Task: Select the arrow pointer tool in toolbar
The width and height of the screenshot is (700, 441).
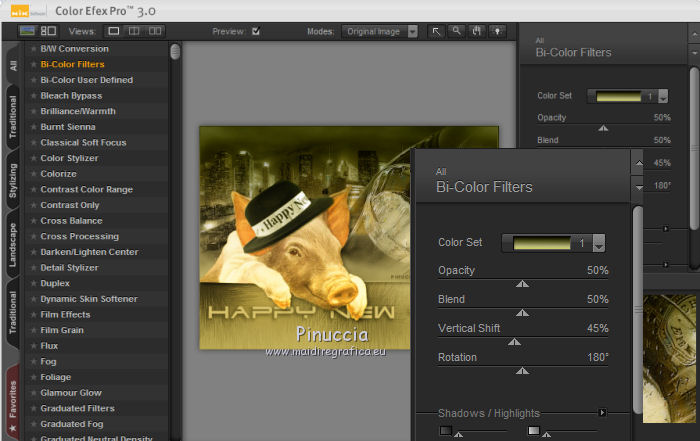Action: click(x=436, y=32)
